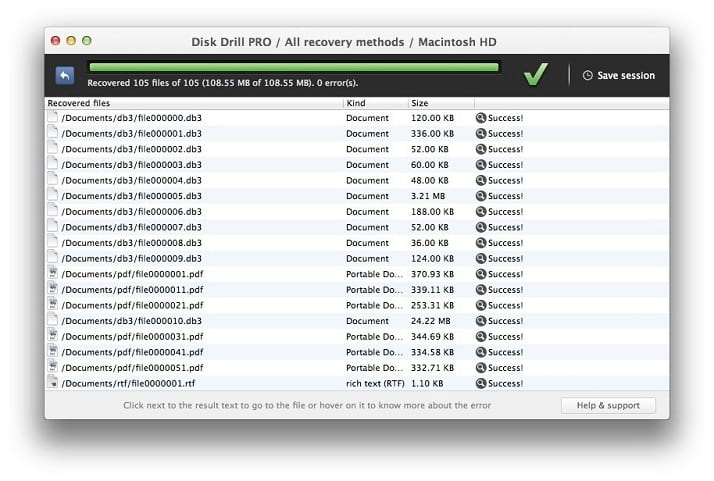The height and width of the screenshot is (481, 714).
Task: Select /Documents/db3/file000008.db3 path
Action: pyautogui.click(x=132, y=243)
